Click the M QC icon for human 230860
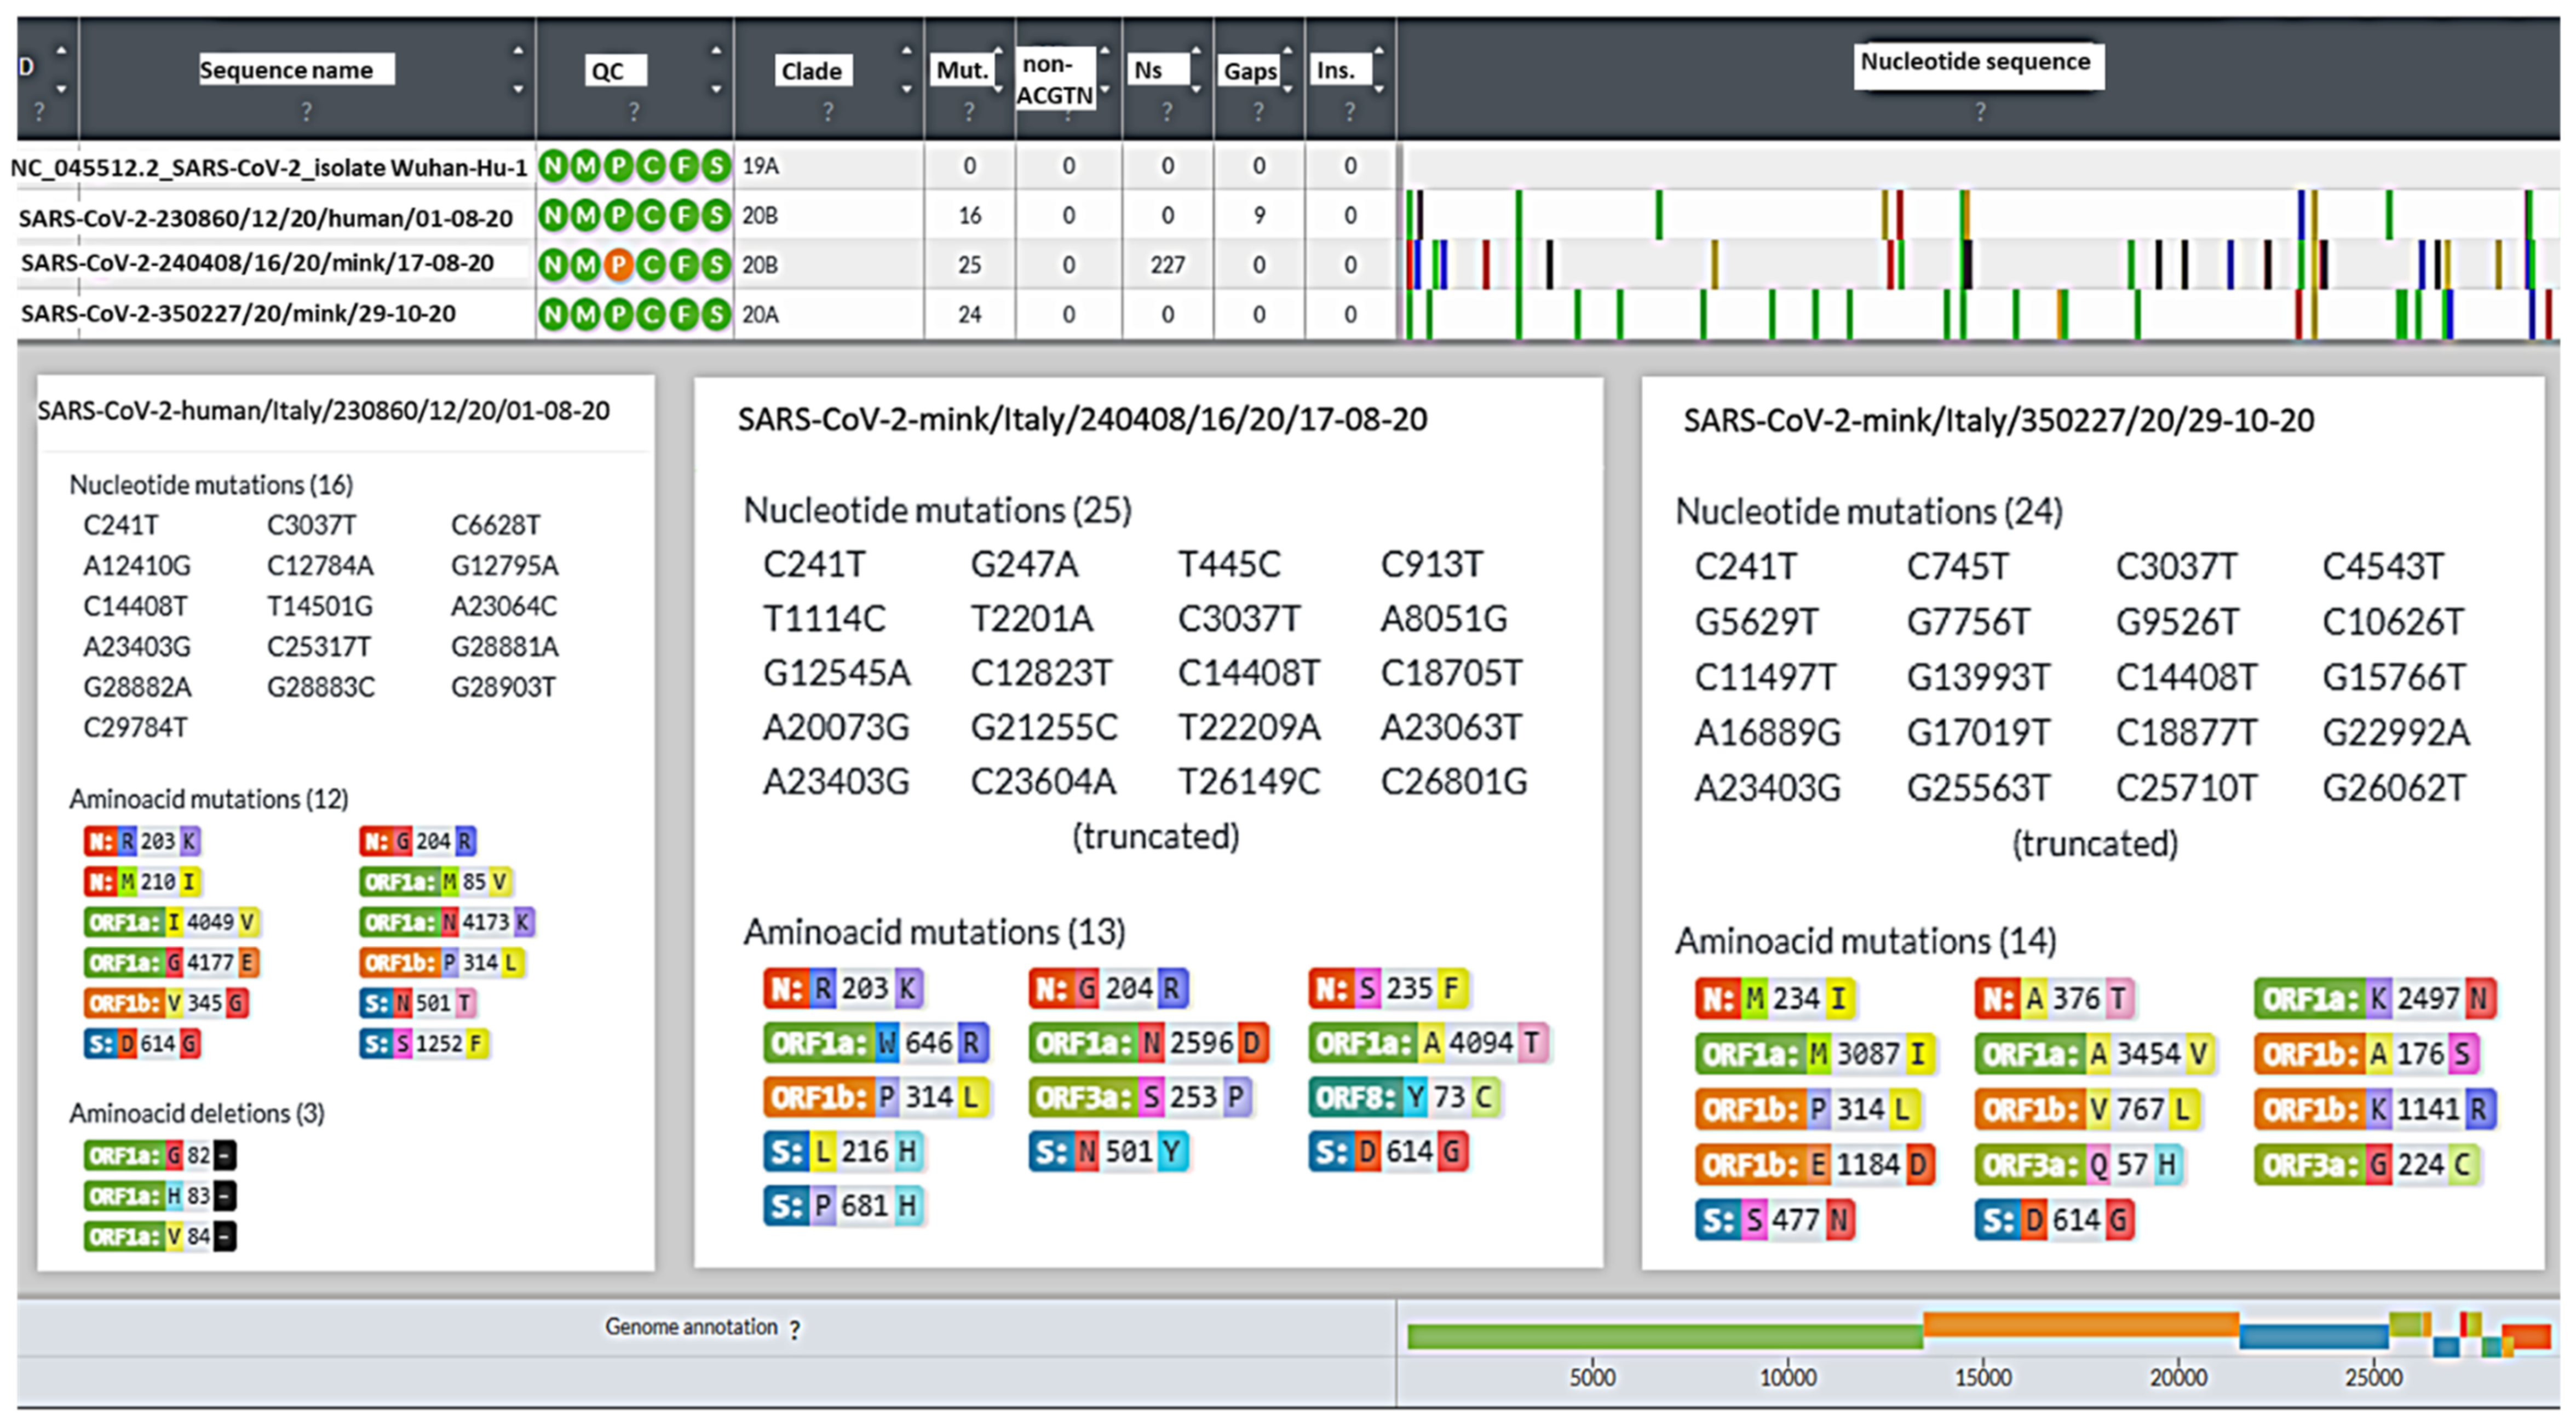The height and width of the screenshot is (1426, 2576). [x=586, y=216]
